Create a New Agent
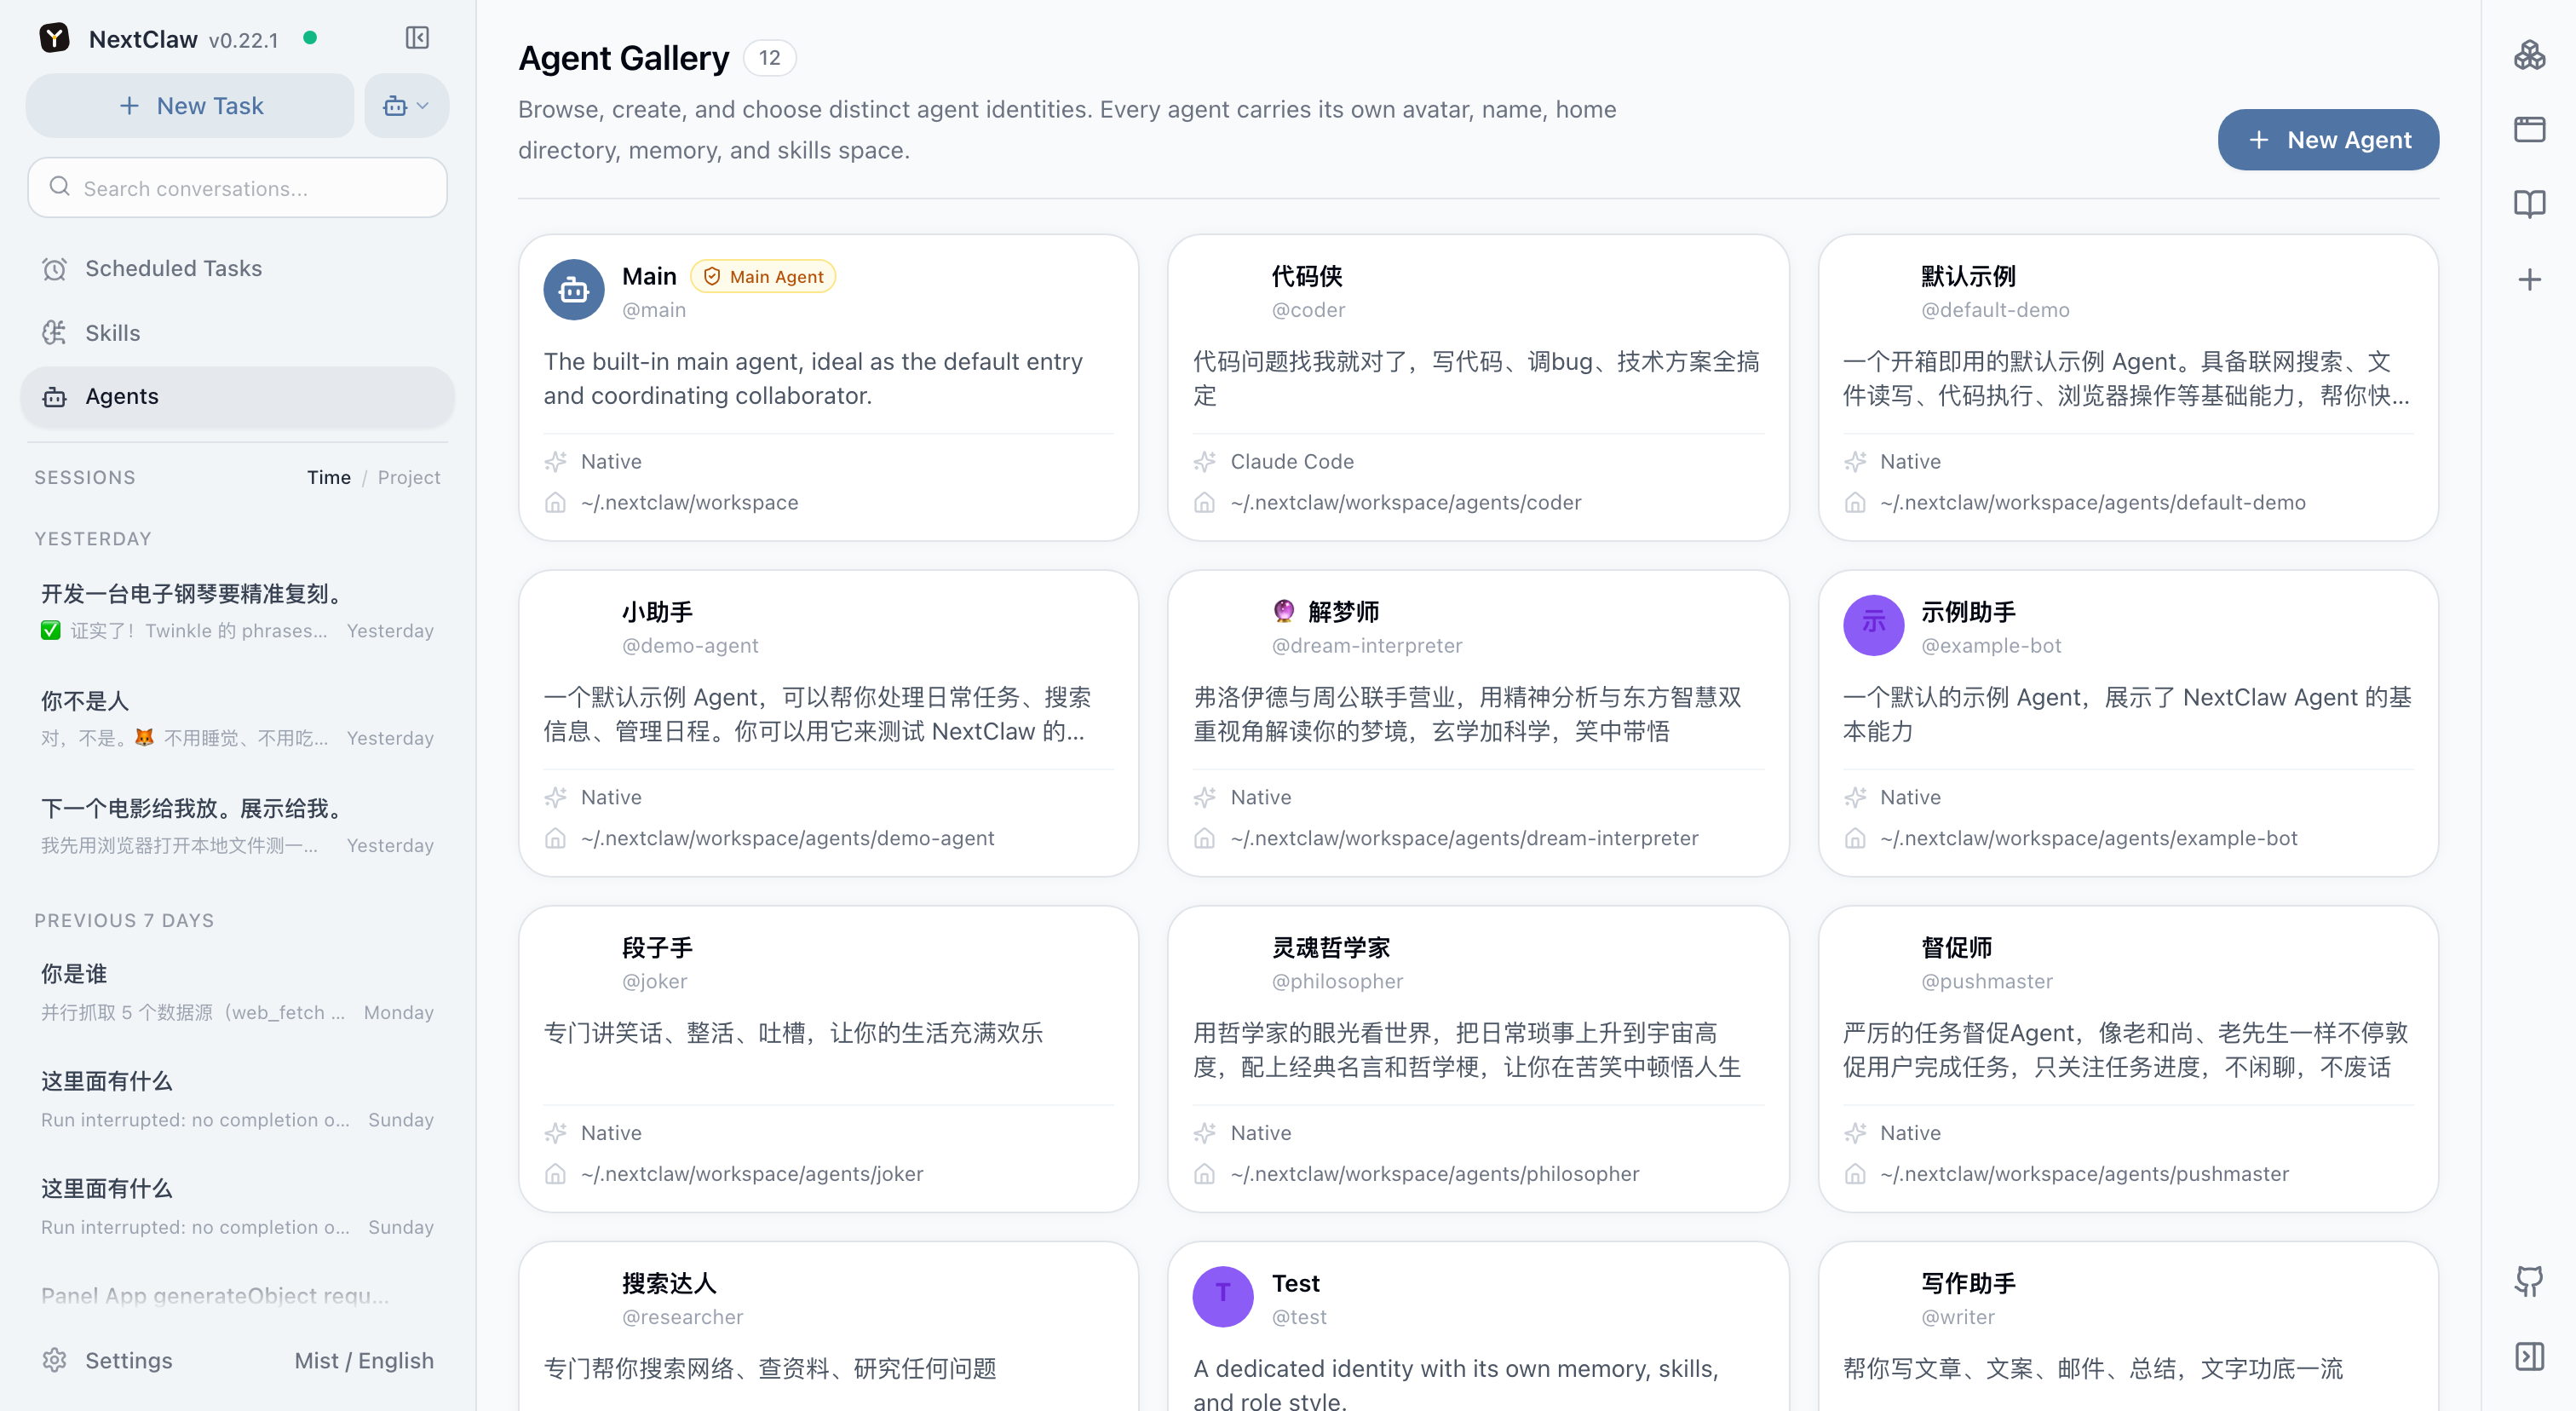This screenshot has width=2576, height=1411. click(x=2328, y=139)
